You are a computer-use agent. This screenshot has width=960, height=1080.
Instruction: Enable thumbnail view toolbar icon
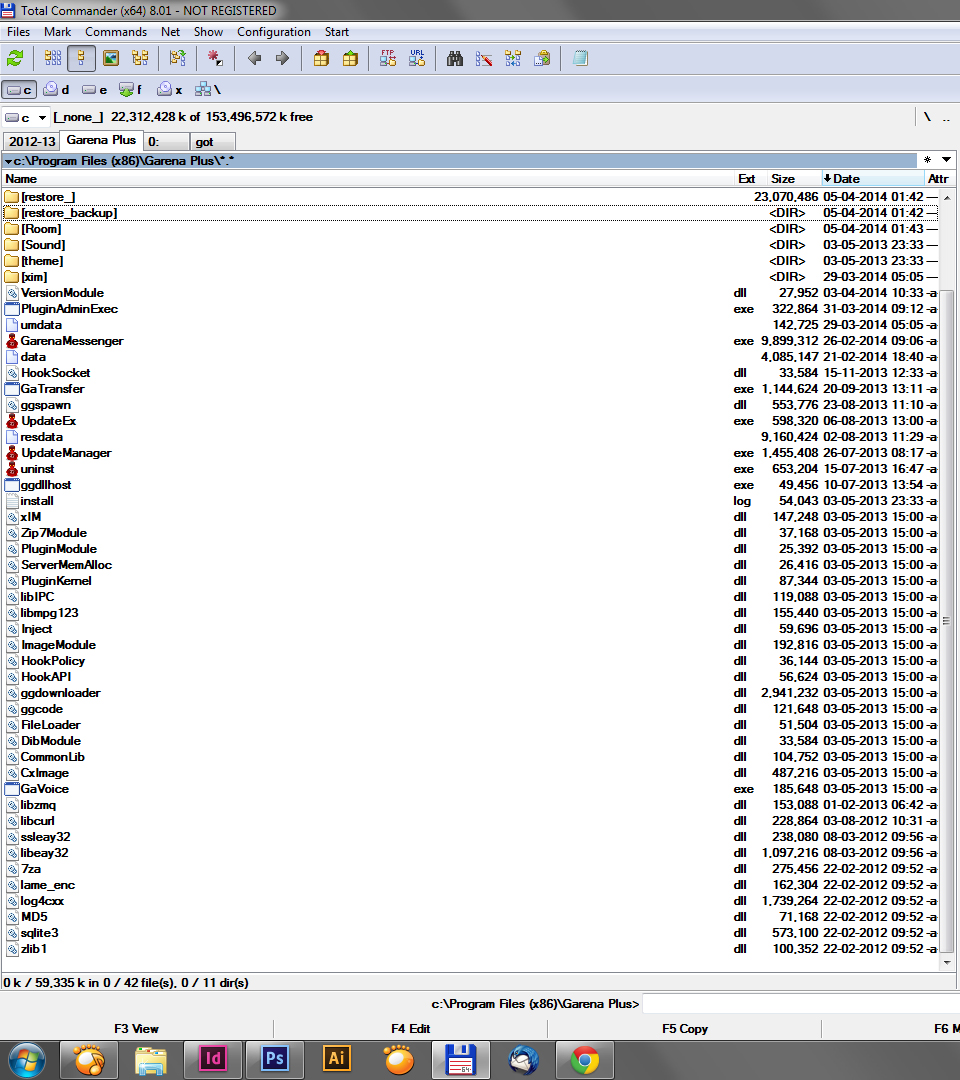tap(111, 59)
